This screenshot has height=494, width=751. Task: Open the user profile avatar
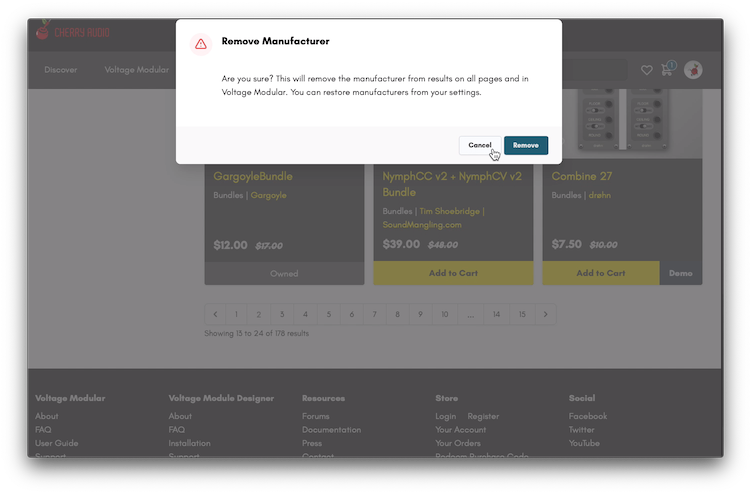point(693,70)
